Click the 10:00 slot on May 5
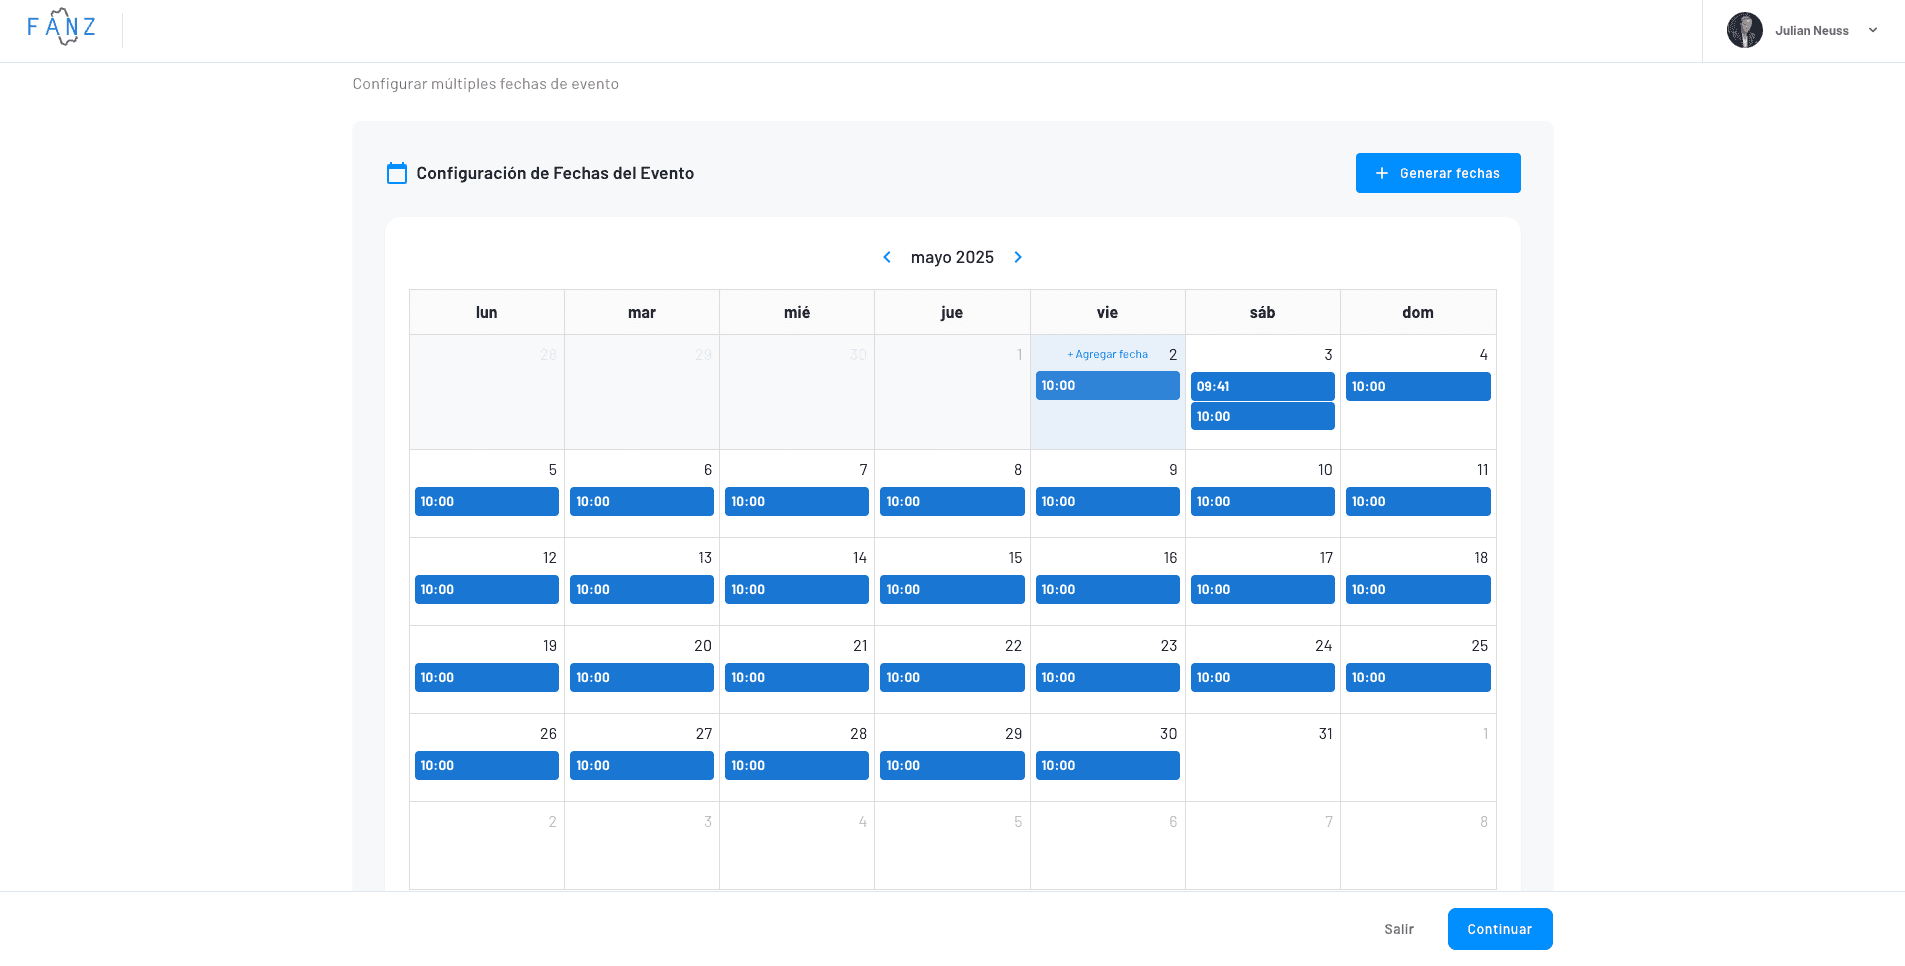 pos(486,501)
